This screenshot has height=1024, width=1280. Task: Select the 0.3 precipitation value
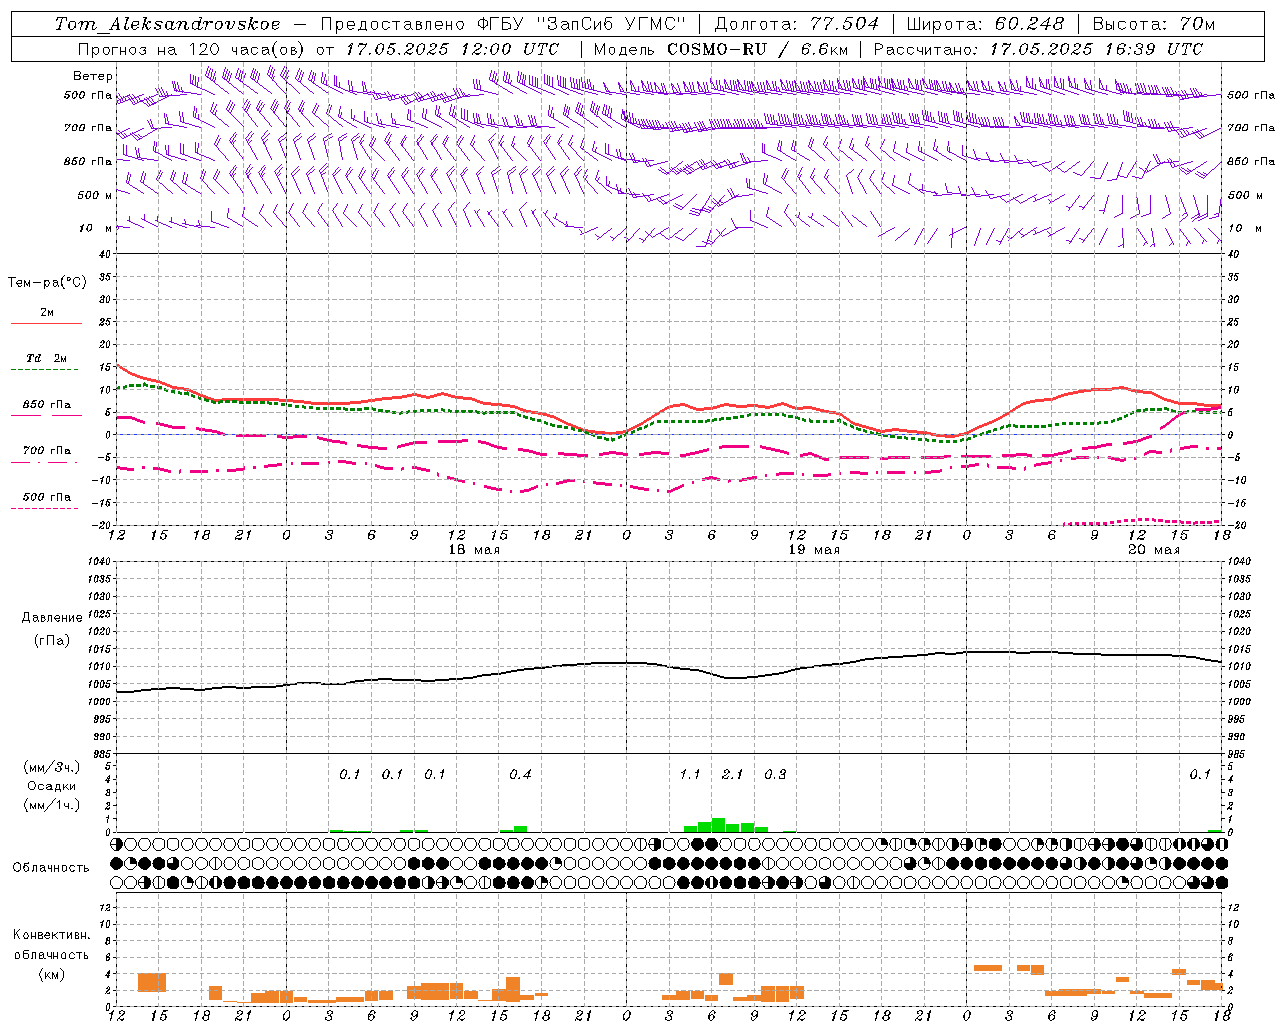click(775, 774)
